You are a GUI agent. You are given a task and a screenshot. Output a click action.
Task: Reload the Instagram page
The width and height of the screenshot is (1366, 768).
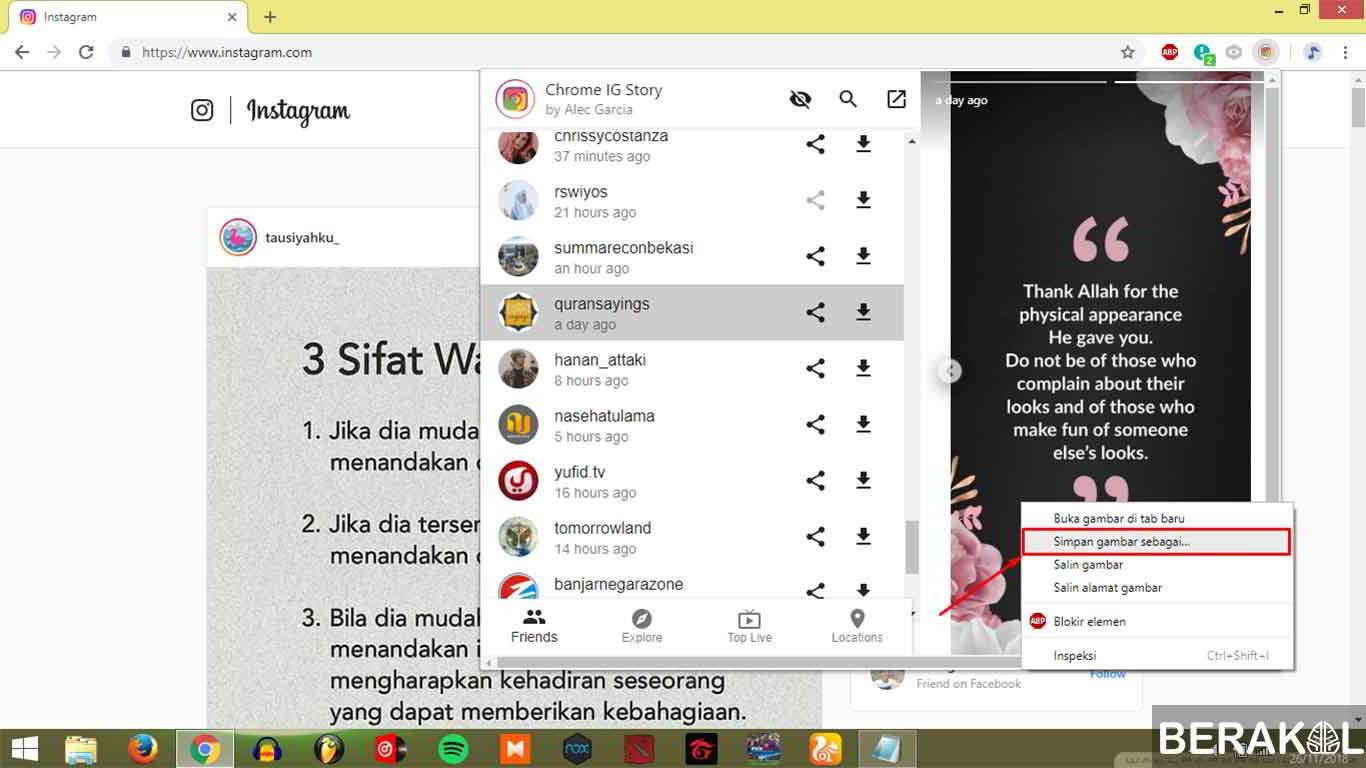coord(86,52)
